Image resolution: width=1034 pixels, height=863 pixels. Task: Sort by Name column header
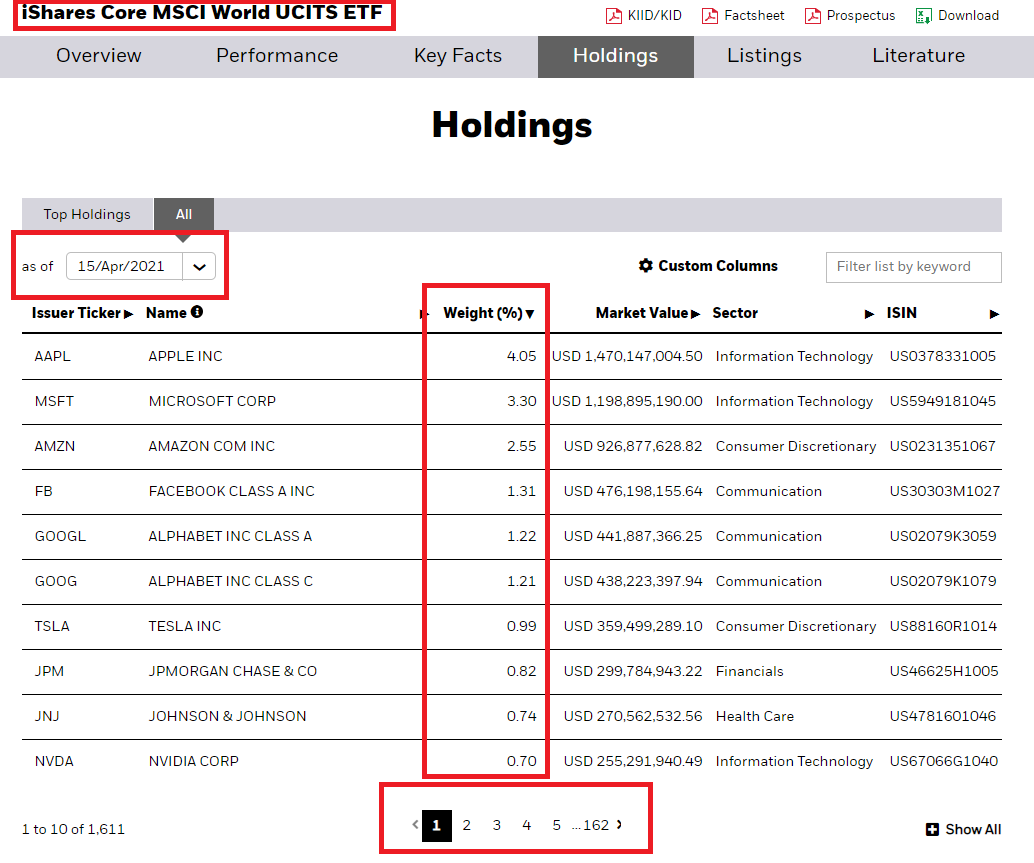(x=166, y=313)
